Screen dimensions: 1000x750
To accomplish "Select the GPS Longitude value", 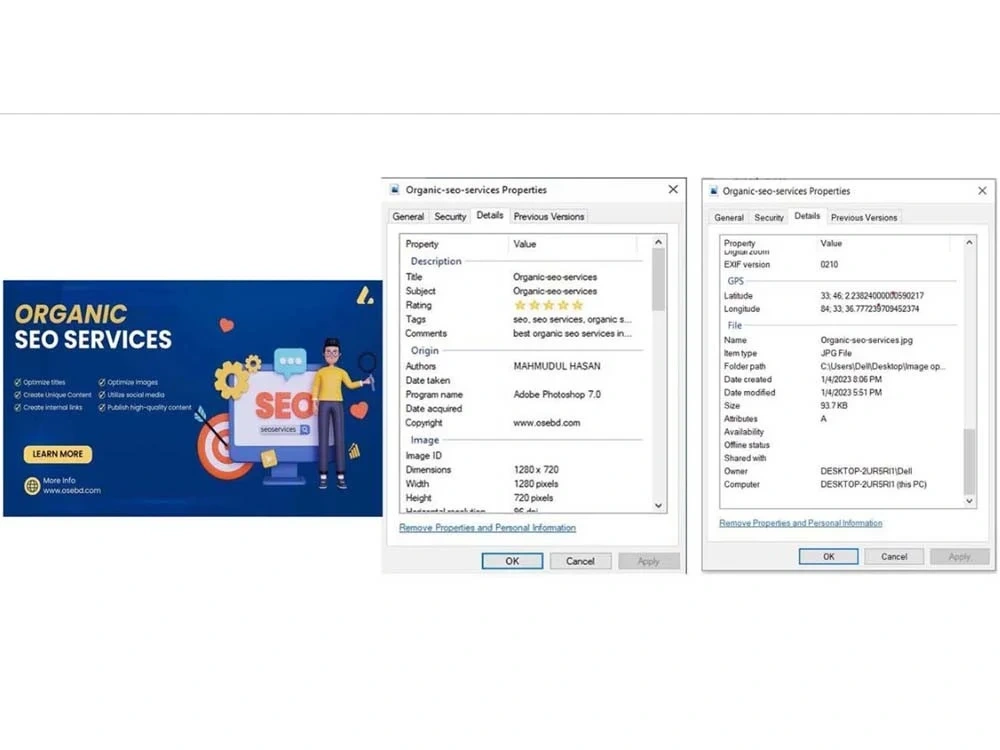I will click(x=870, y=309).
